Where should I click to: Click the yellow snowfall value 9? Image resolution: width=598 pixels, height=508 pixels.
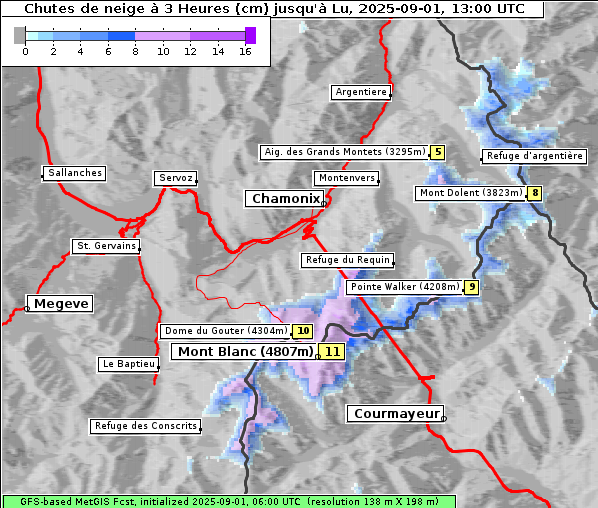(472, 287)
